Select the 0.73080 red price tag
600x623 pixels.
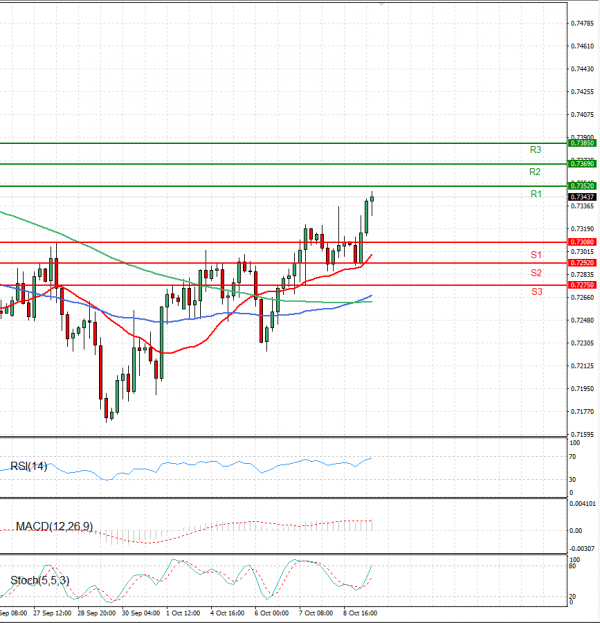coord(582,242)
